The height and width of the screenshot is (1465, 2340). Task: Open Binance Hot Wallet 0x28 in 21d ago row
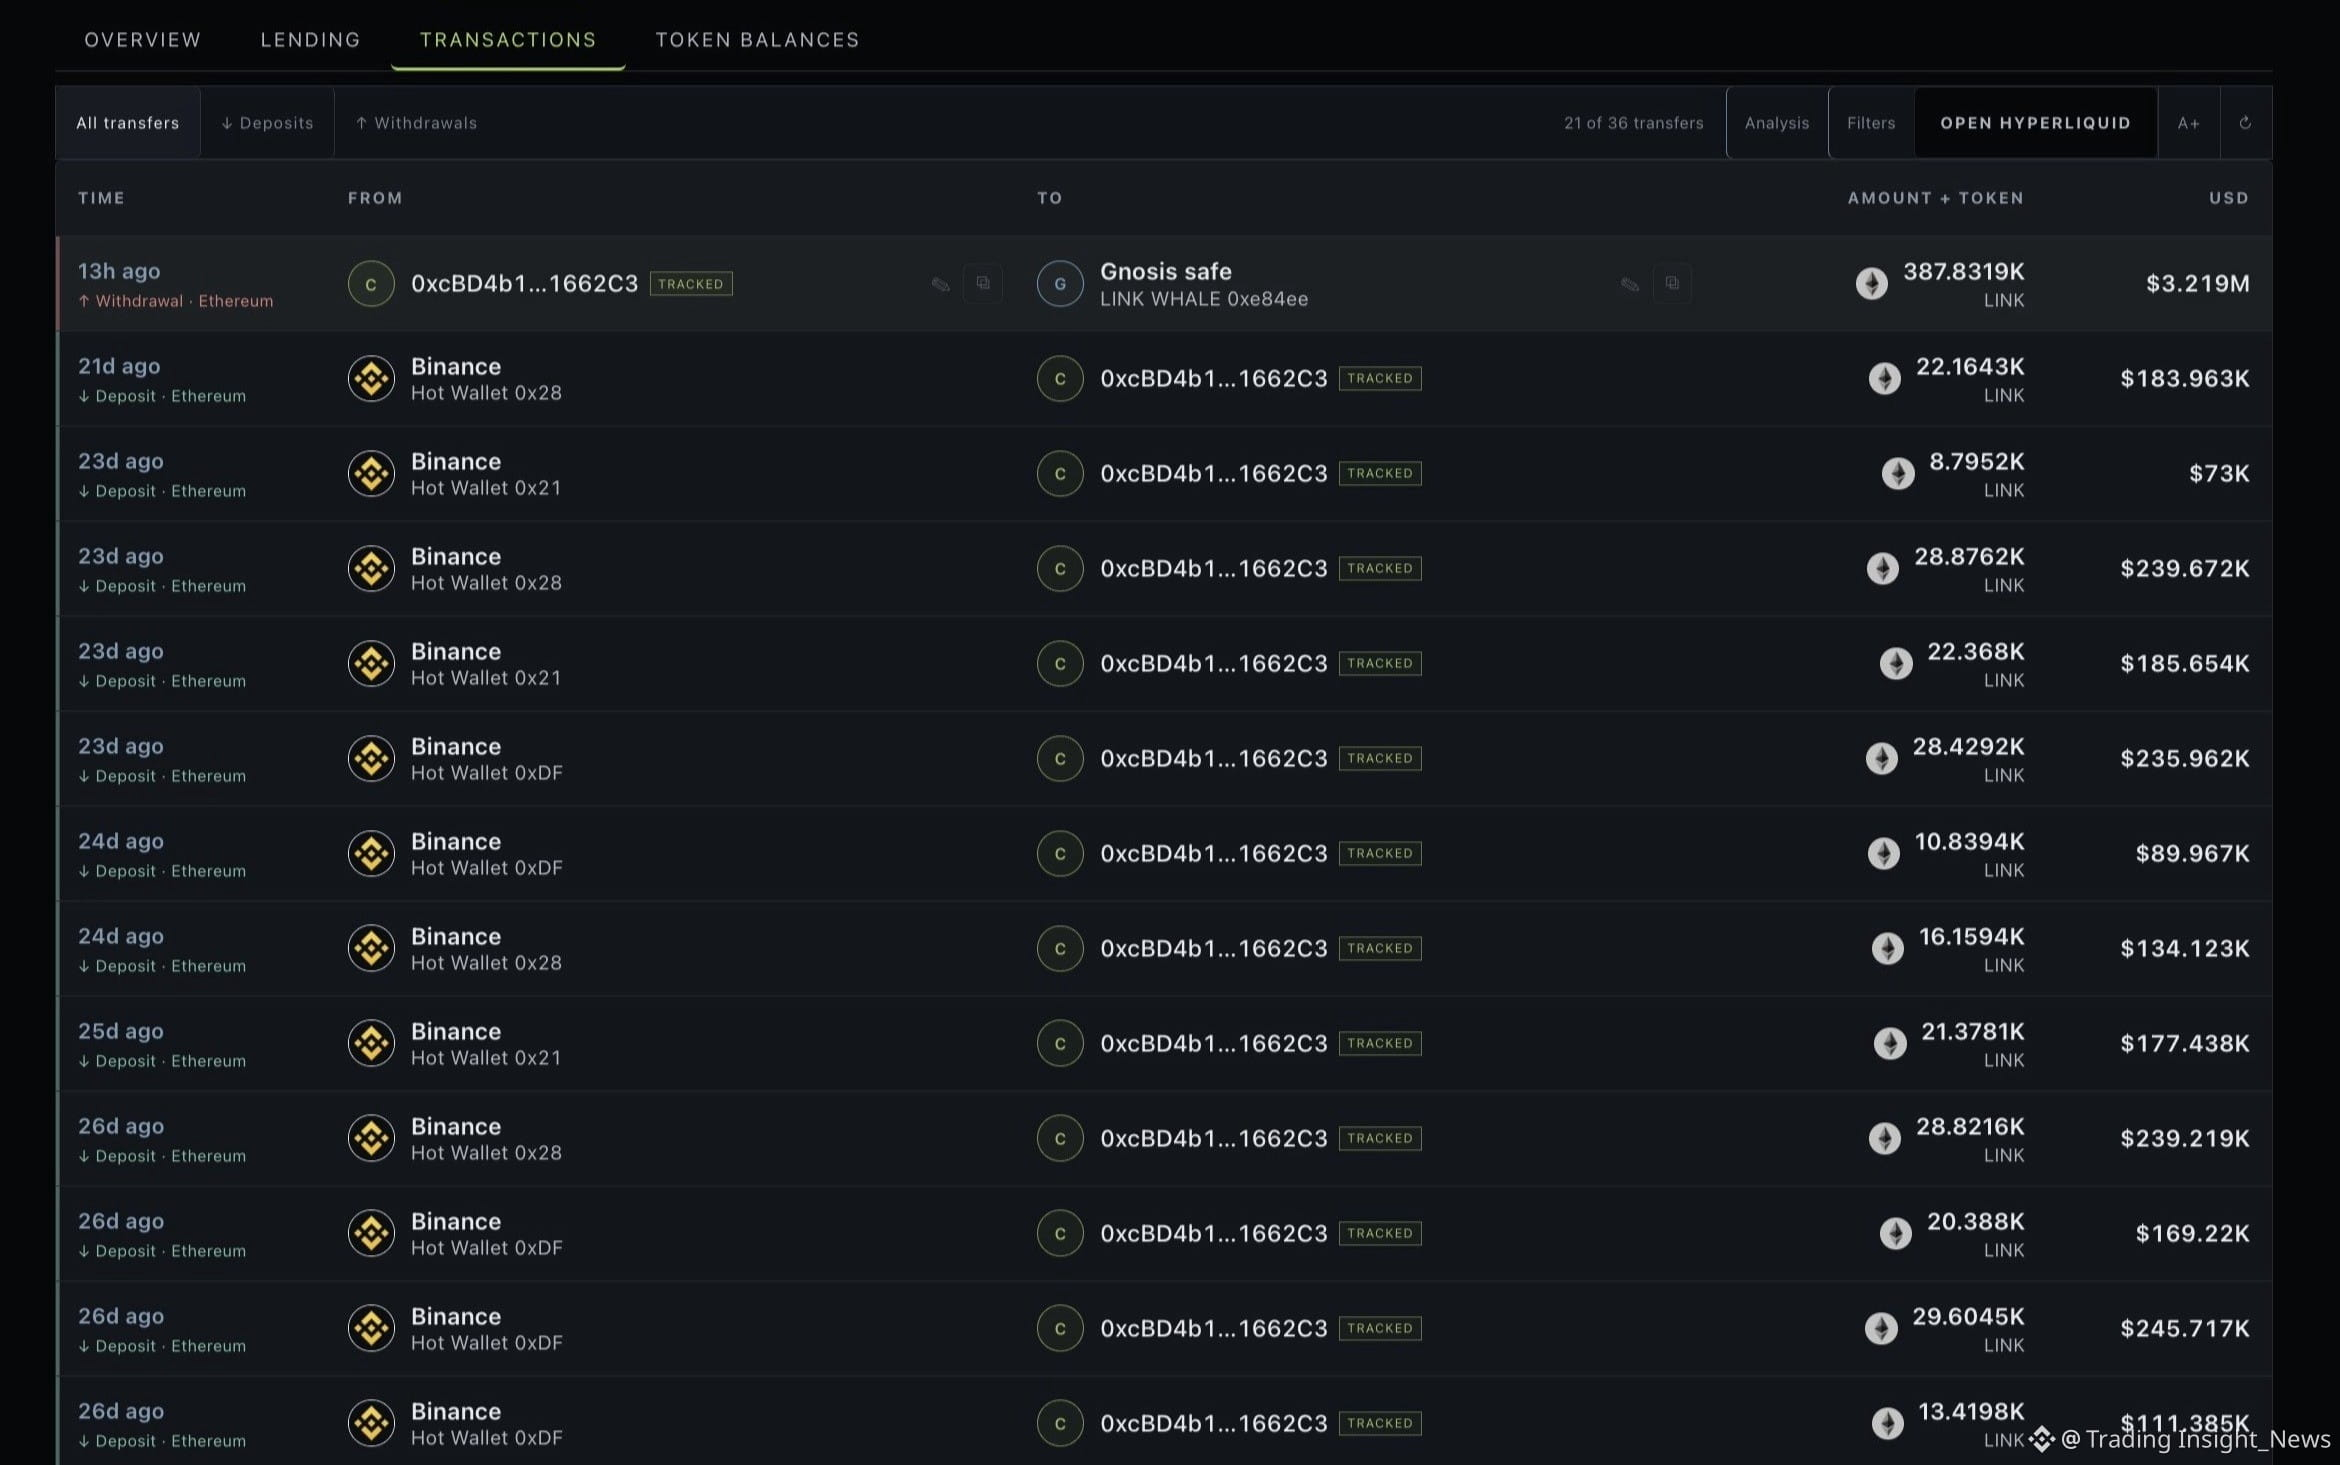pyautogui.click(x=486, y=379)
